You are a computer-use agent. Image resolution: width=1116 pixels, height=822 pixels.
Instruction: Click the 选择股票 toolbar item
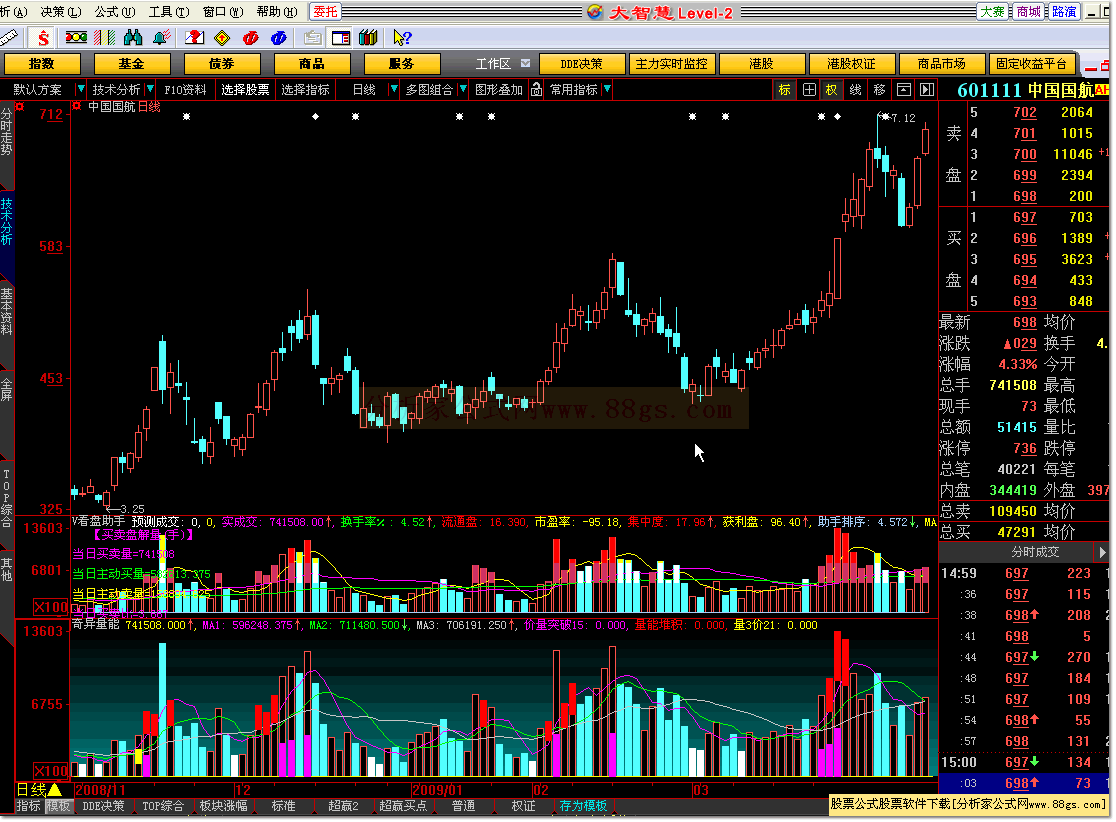(245, 90)
